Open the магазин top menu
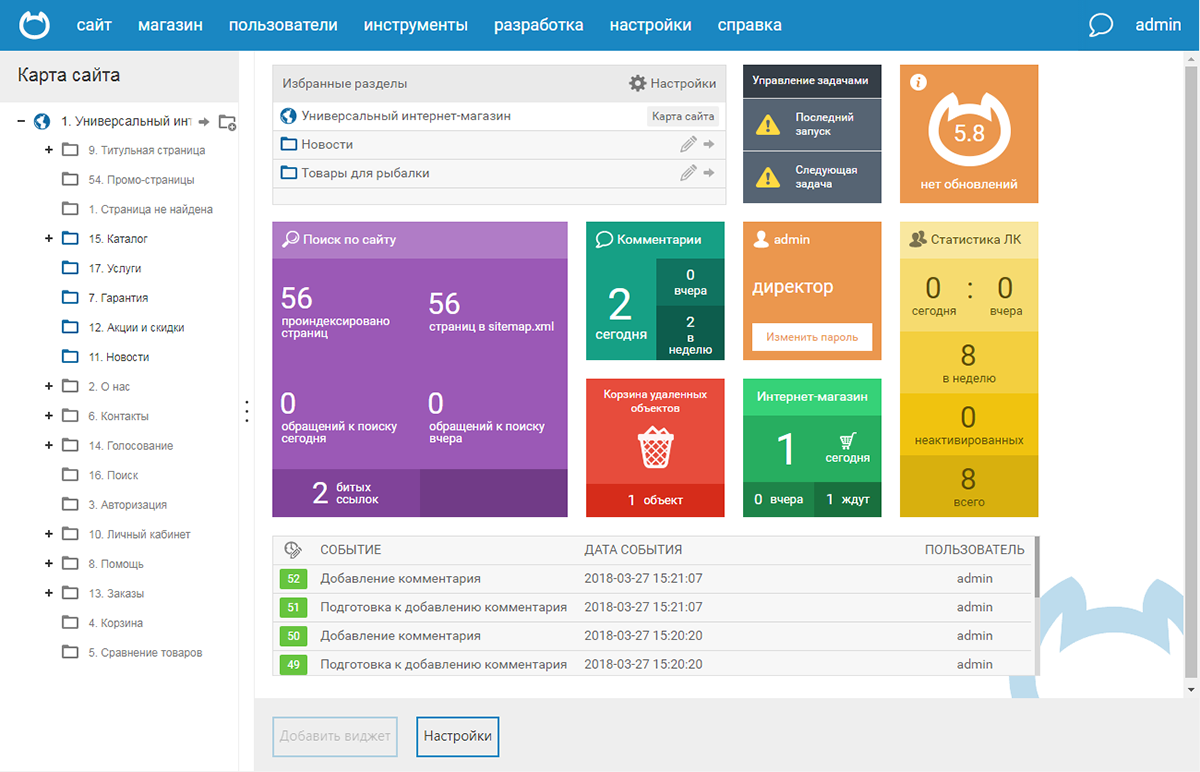 click(170, 25)
